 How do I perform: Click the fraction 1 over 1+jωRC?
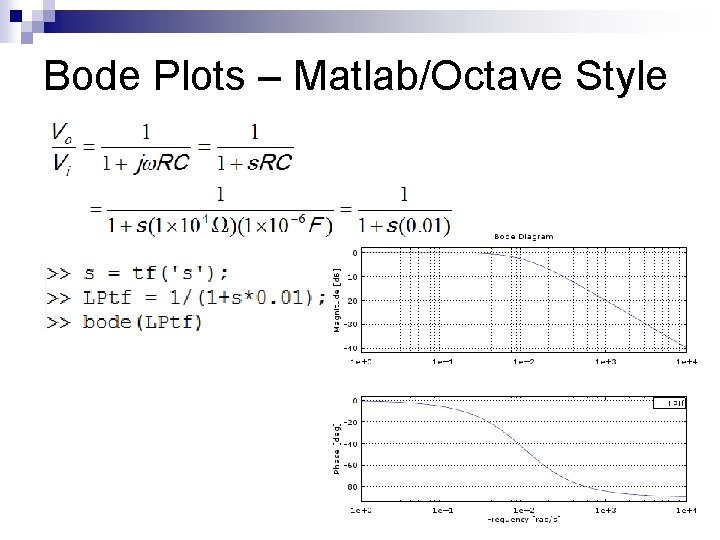pos(146,149)
